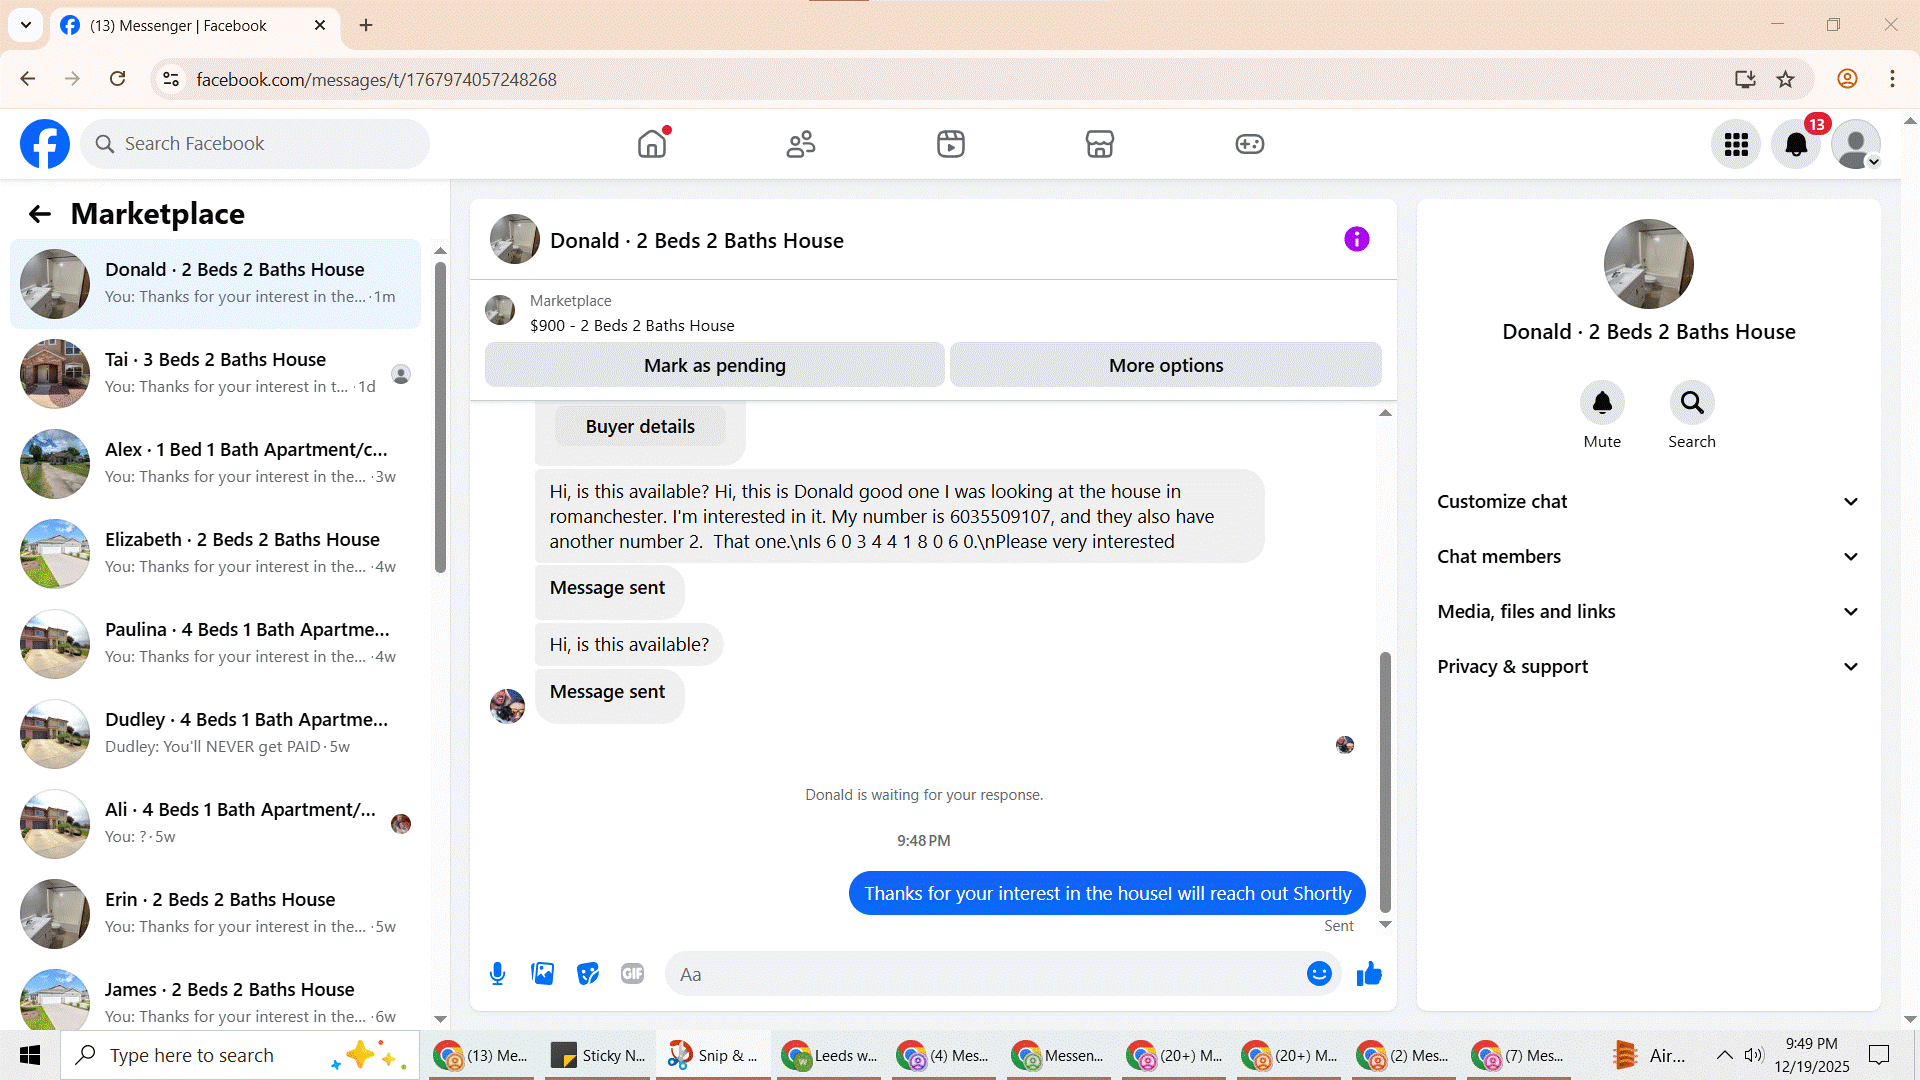Click the voice clip microphone icon
The image size is (1920, 1080).
tap(497, 974)
